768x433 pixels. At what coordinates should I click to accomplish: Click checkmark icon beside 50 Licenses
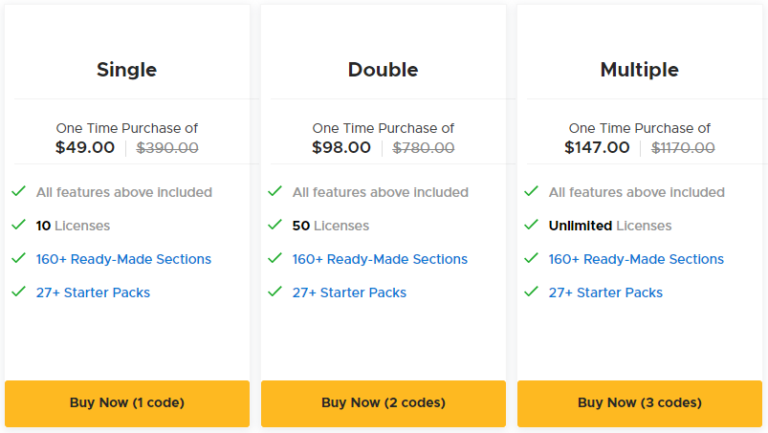tap(274, 225)
